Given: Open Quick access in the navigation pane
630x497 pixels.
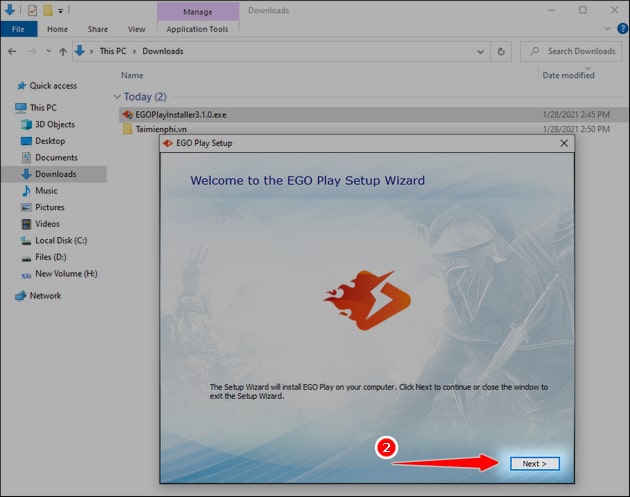Looking at the screenshot, I should click(x=53, y=86).
